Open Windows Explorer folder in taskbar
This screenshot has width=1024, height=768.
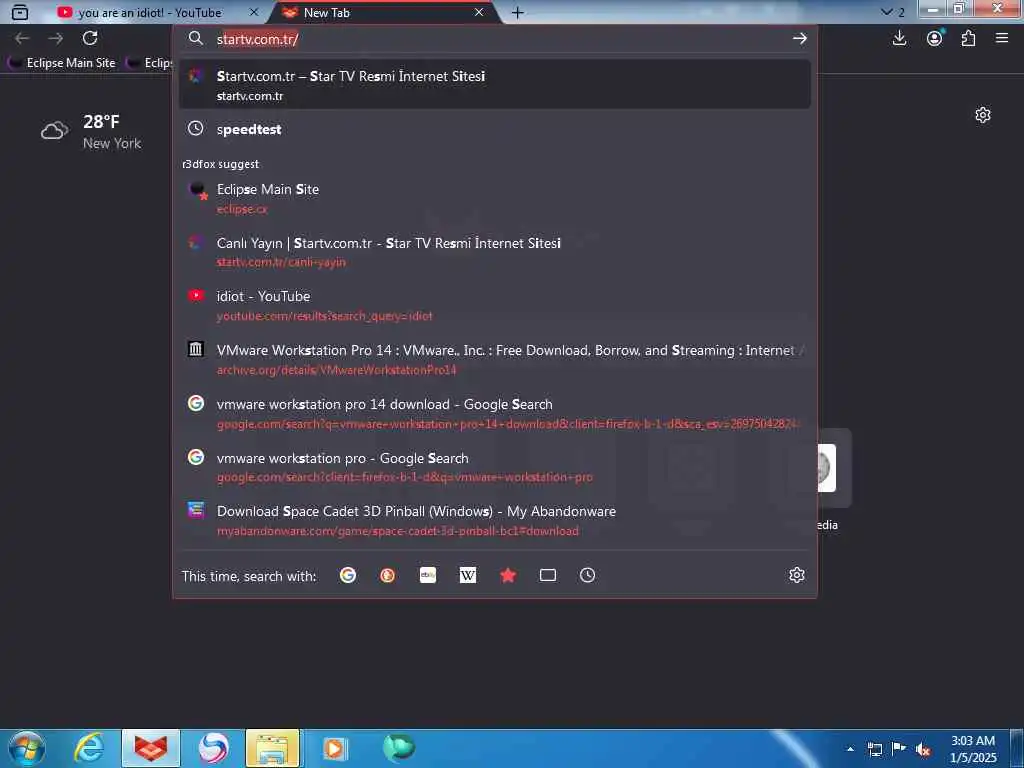pos(272,748)
